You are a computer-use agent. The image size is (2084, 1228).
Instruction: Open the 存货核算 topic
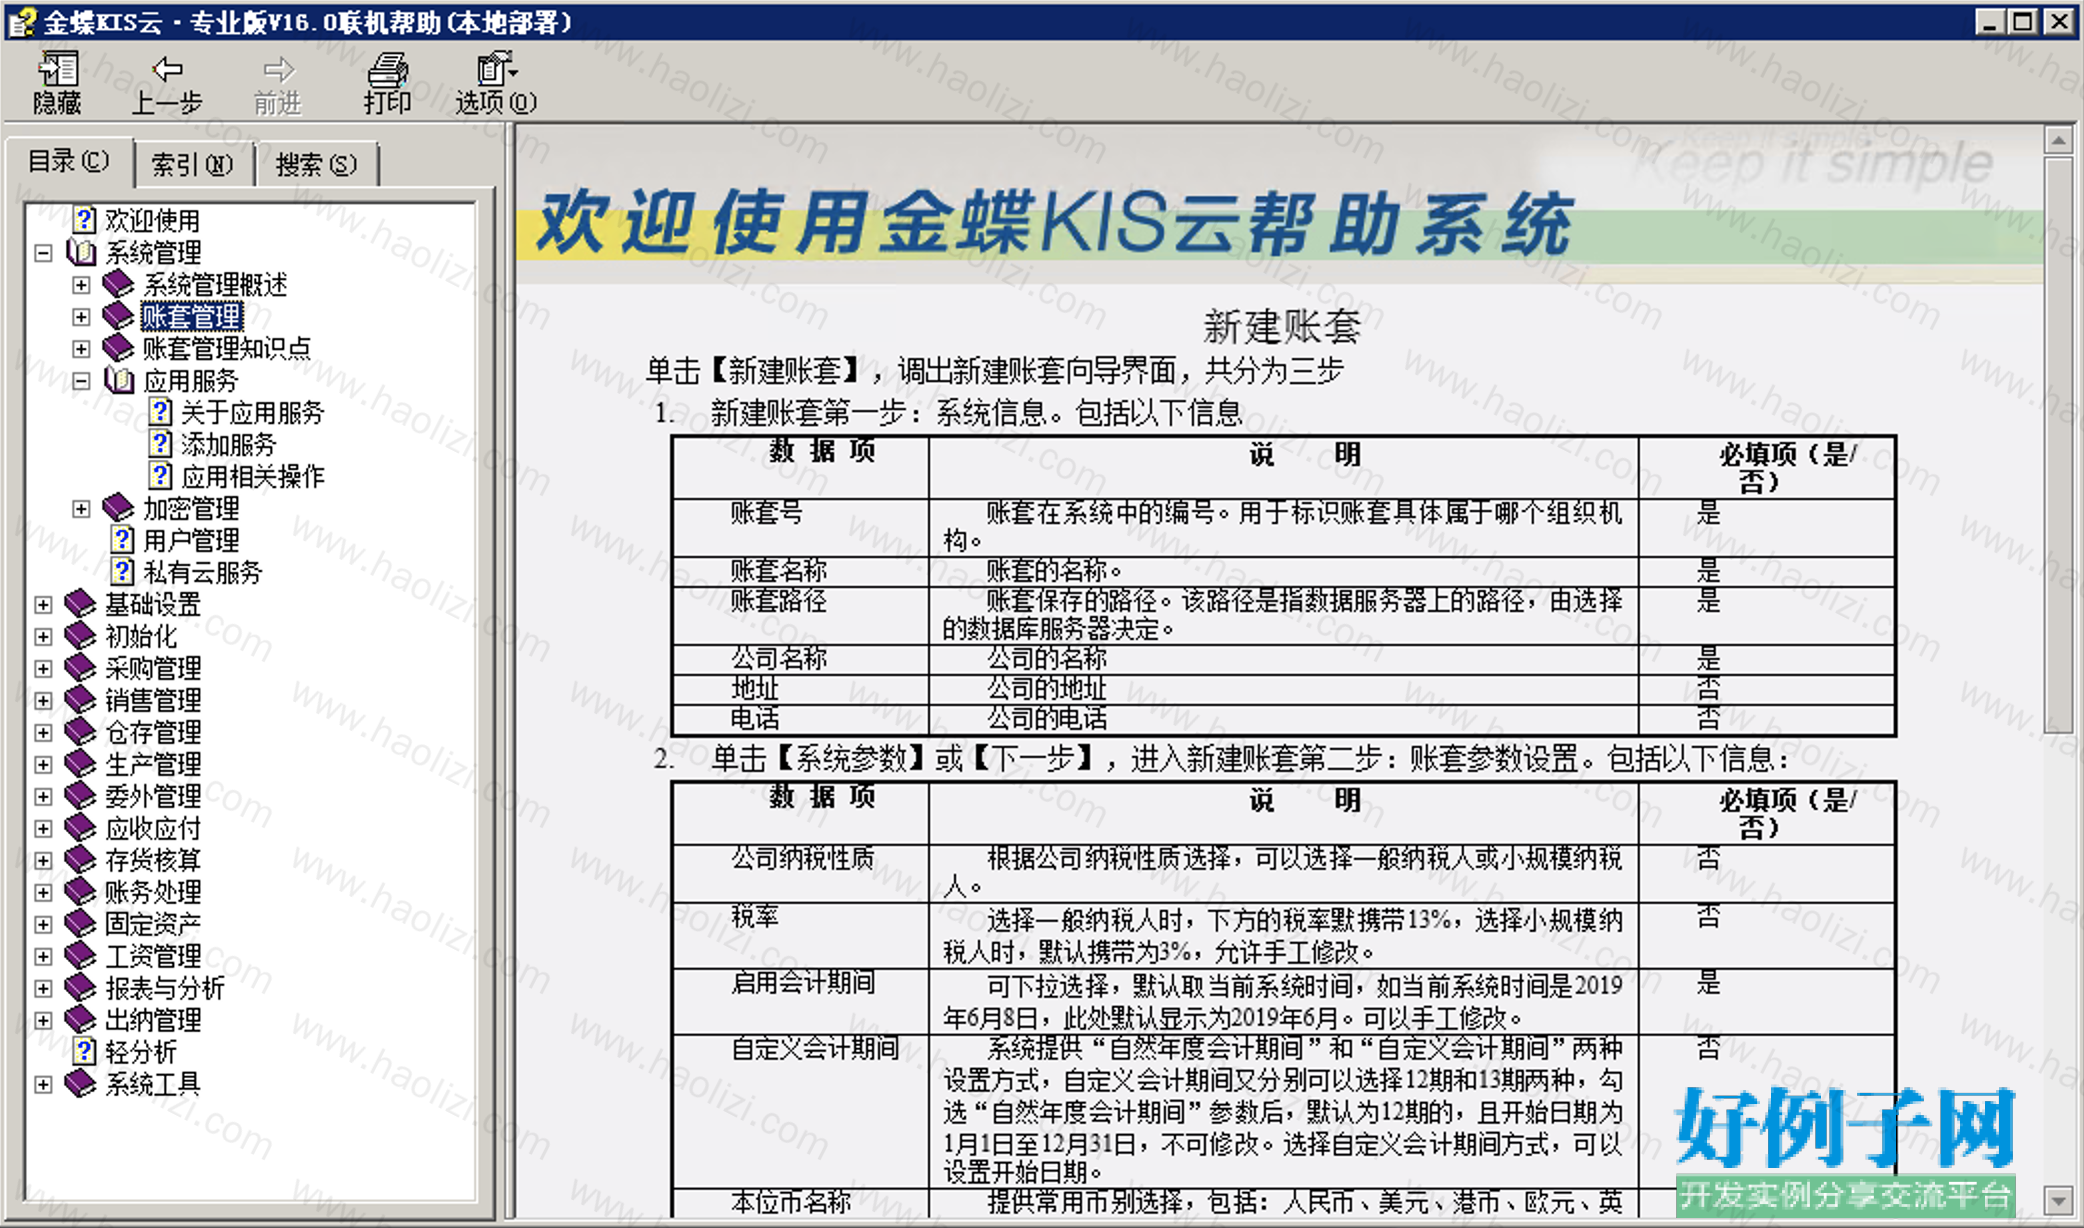(153, 861)
